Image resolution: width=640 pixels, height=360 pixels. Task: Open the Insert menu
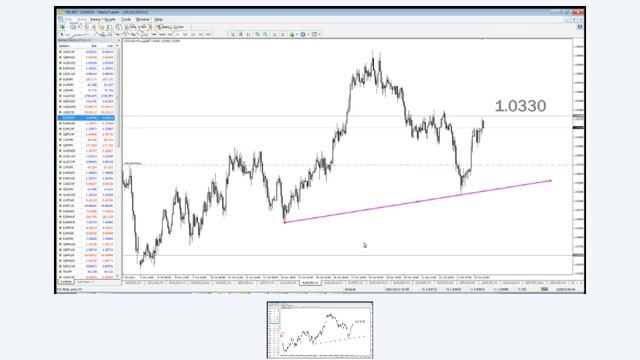[x=95, y=19]
